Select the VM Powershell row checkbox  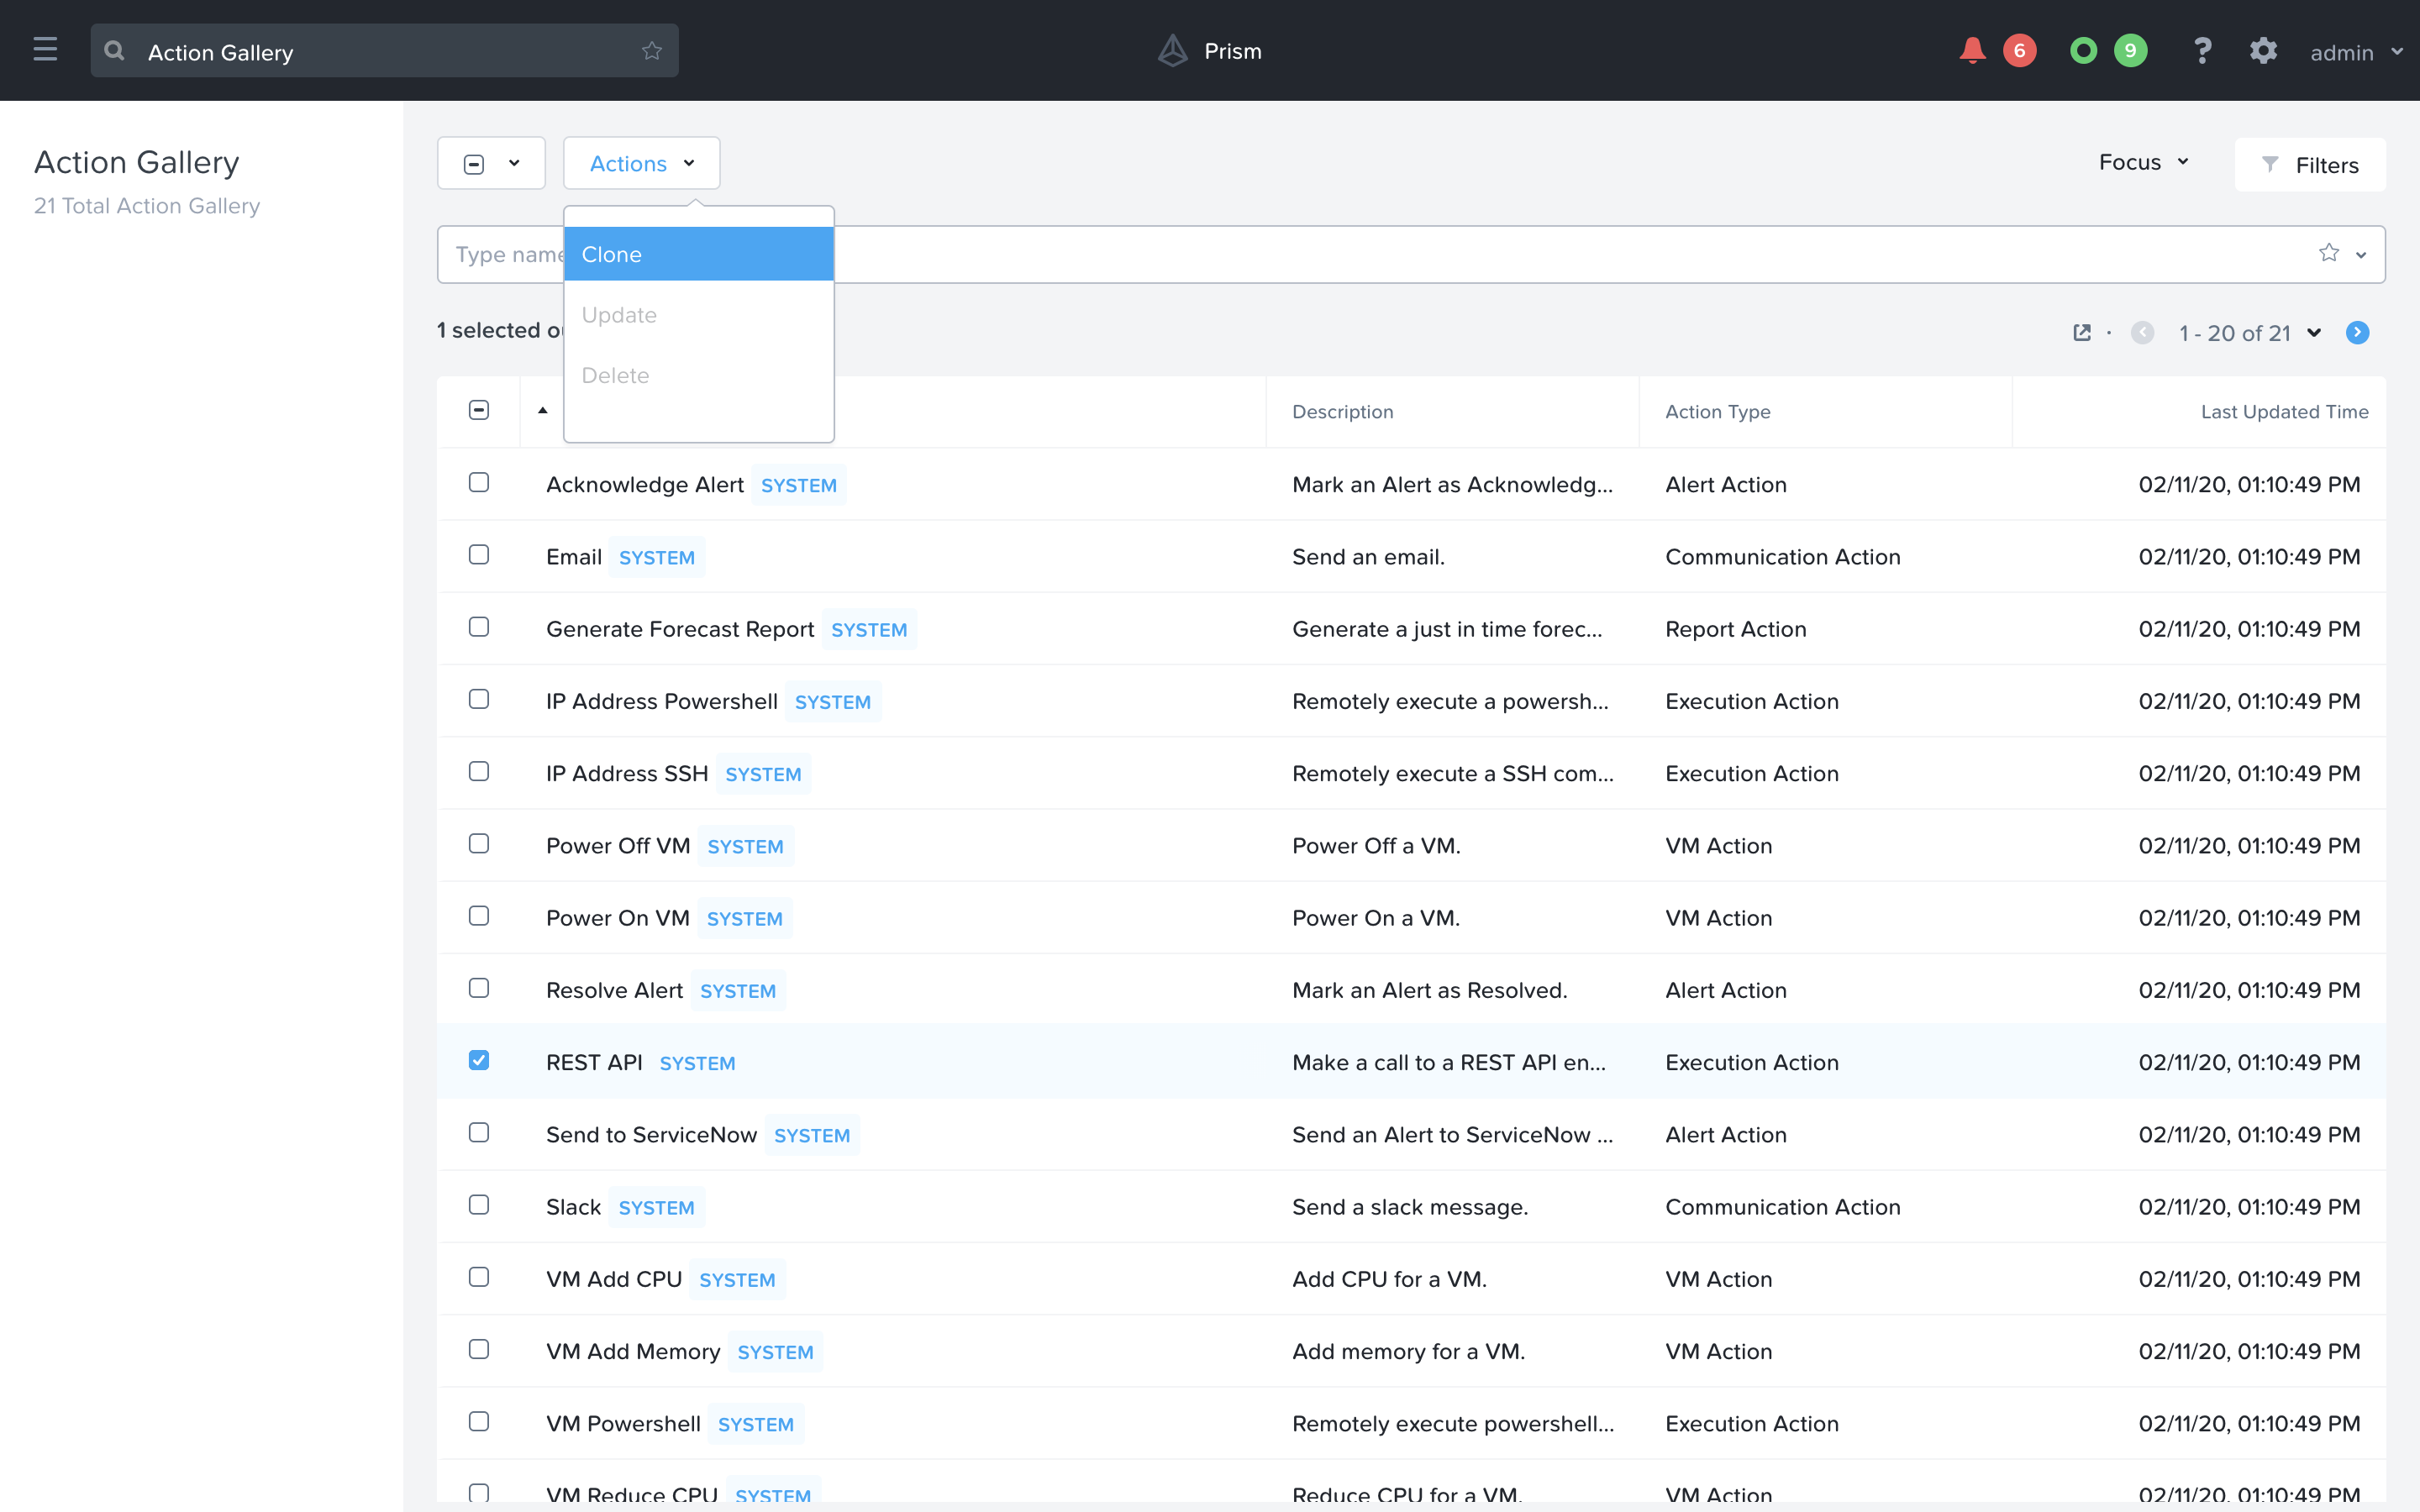pos(479,1421)
